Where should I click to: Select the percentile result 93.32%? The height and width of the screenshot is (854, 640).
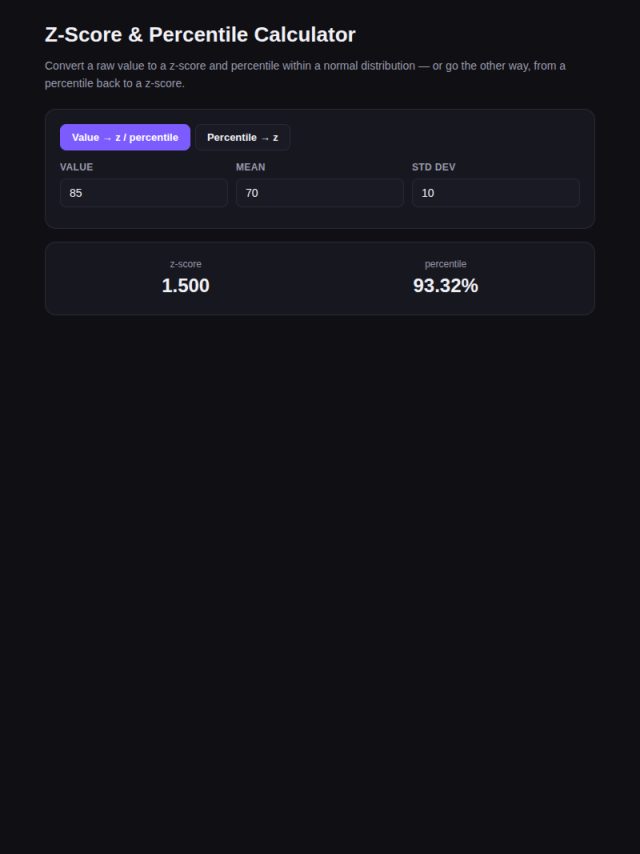(446, 285)
